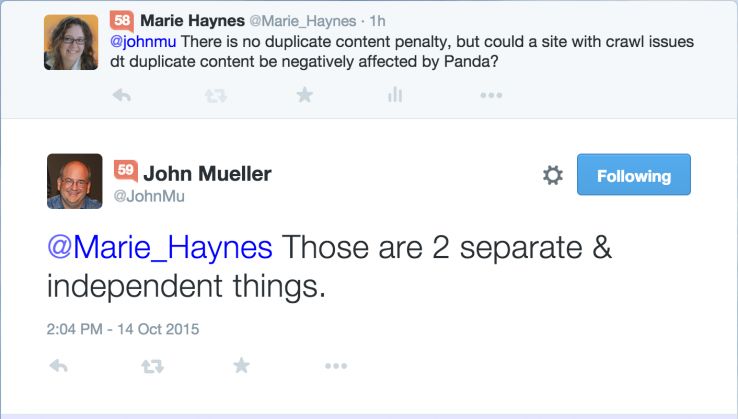Retweet John Mueller's tweet
Screen dimensions: 738x419
coord(152,366)
